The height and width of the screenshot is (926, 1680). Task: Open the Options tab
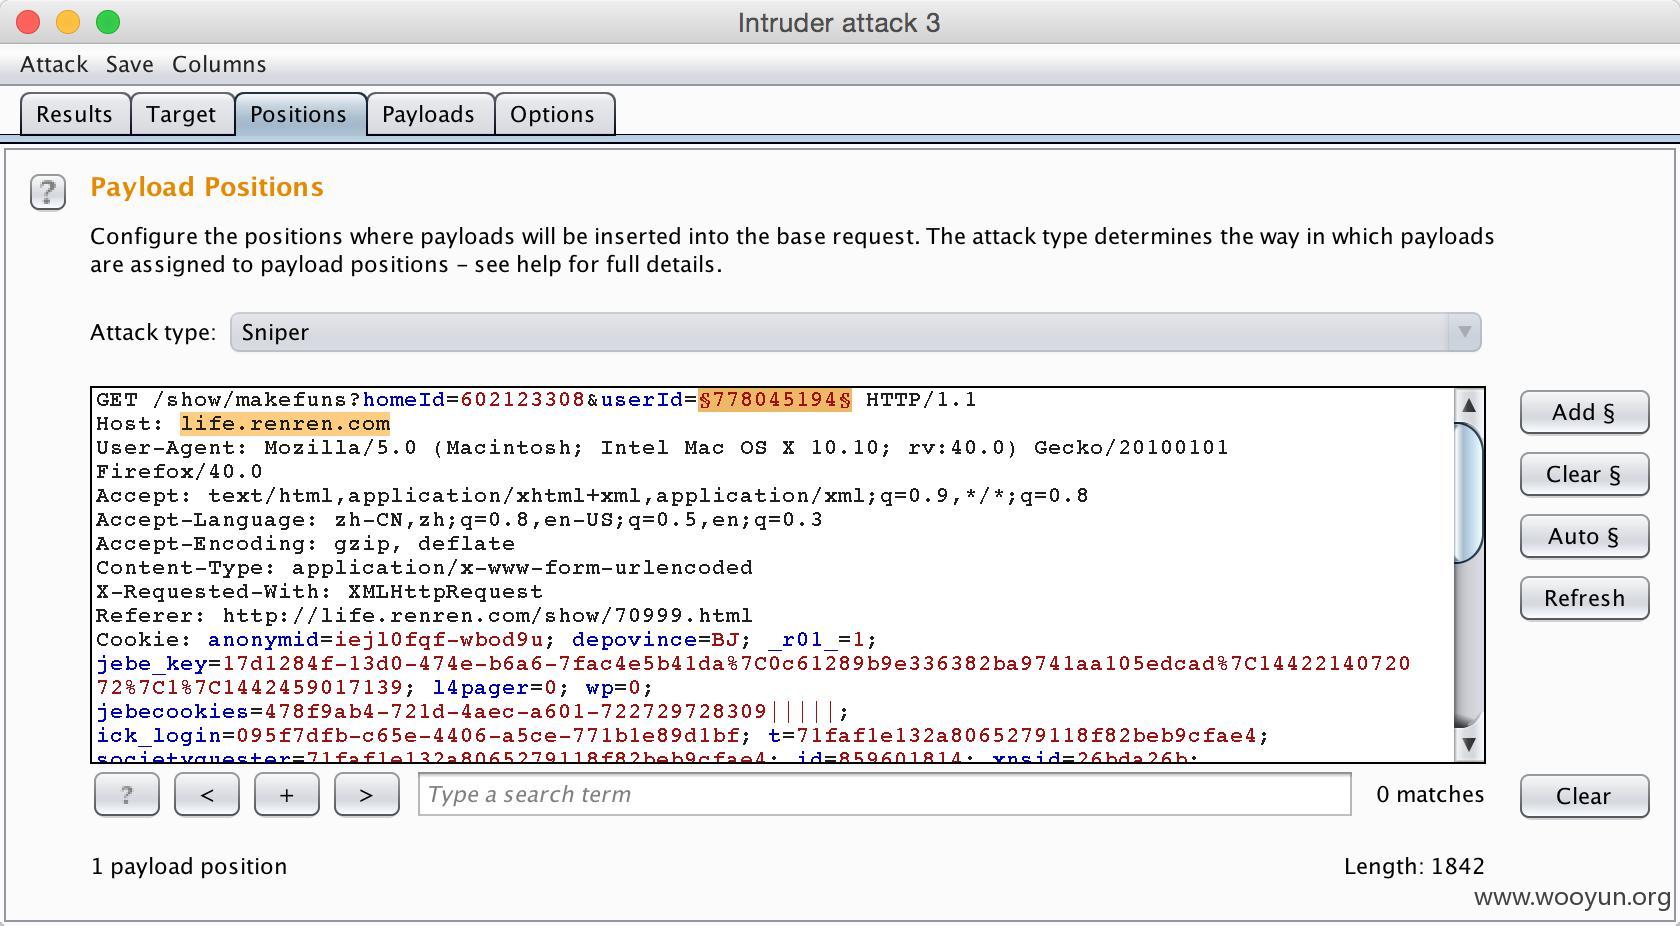(553, 114)
